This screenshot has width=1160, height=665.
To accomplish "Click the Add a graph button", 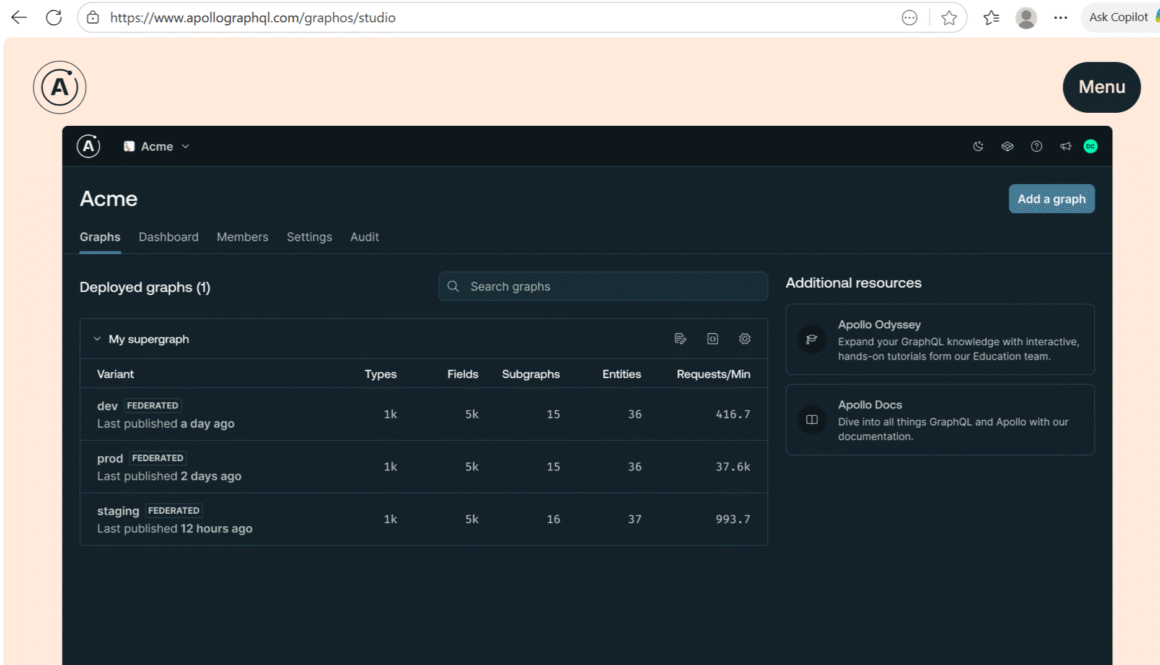I will pos(1051,199).
